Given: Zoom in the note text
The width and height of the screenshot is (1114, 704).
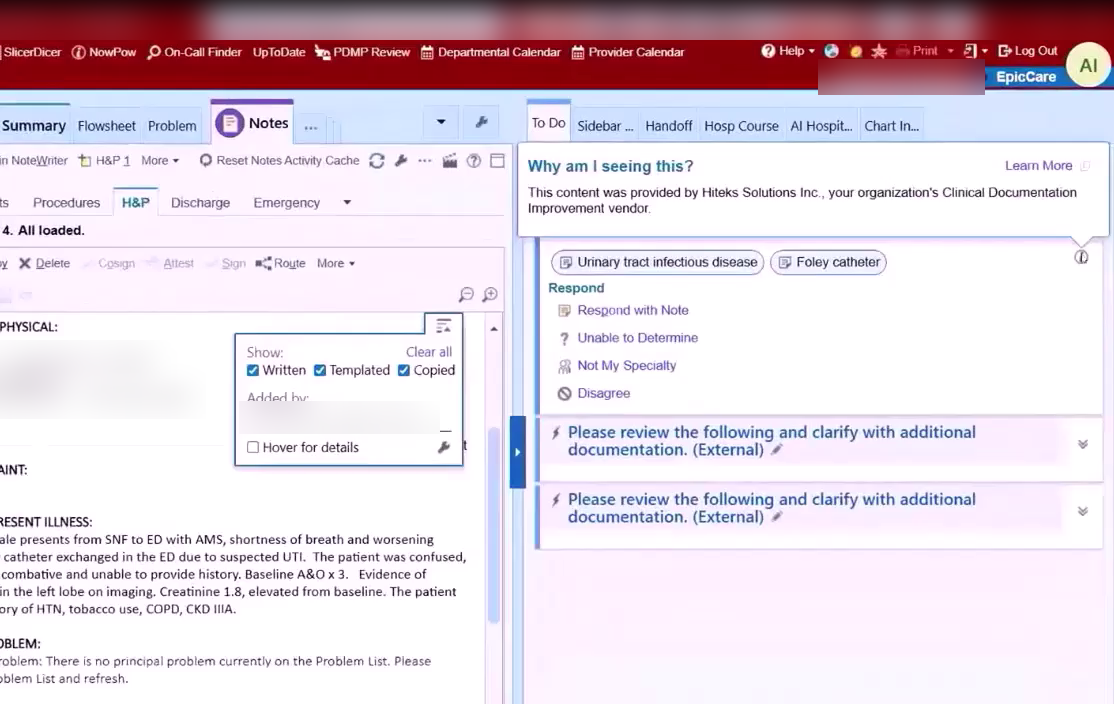Looking at the screenshot, I should [x=490, y=294].
